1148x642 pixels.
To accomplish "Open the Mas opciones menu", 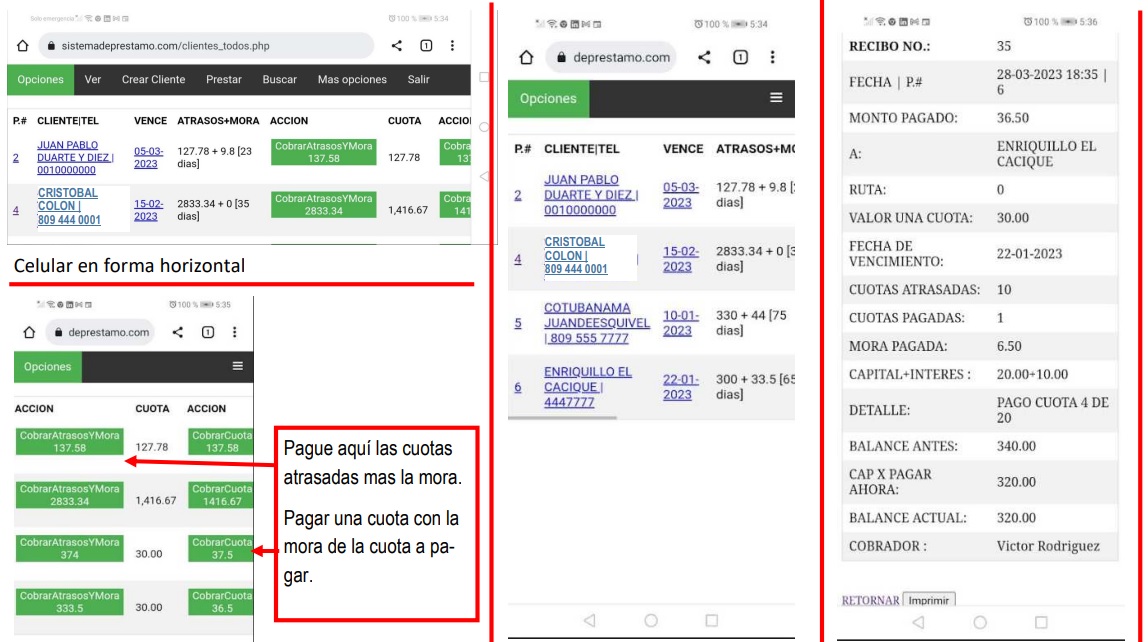I will pyautogui.click(x=352, y=80).
